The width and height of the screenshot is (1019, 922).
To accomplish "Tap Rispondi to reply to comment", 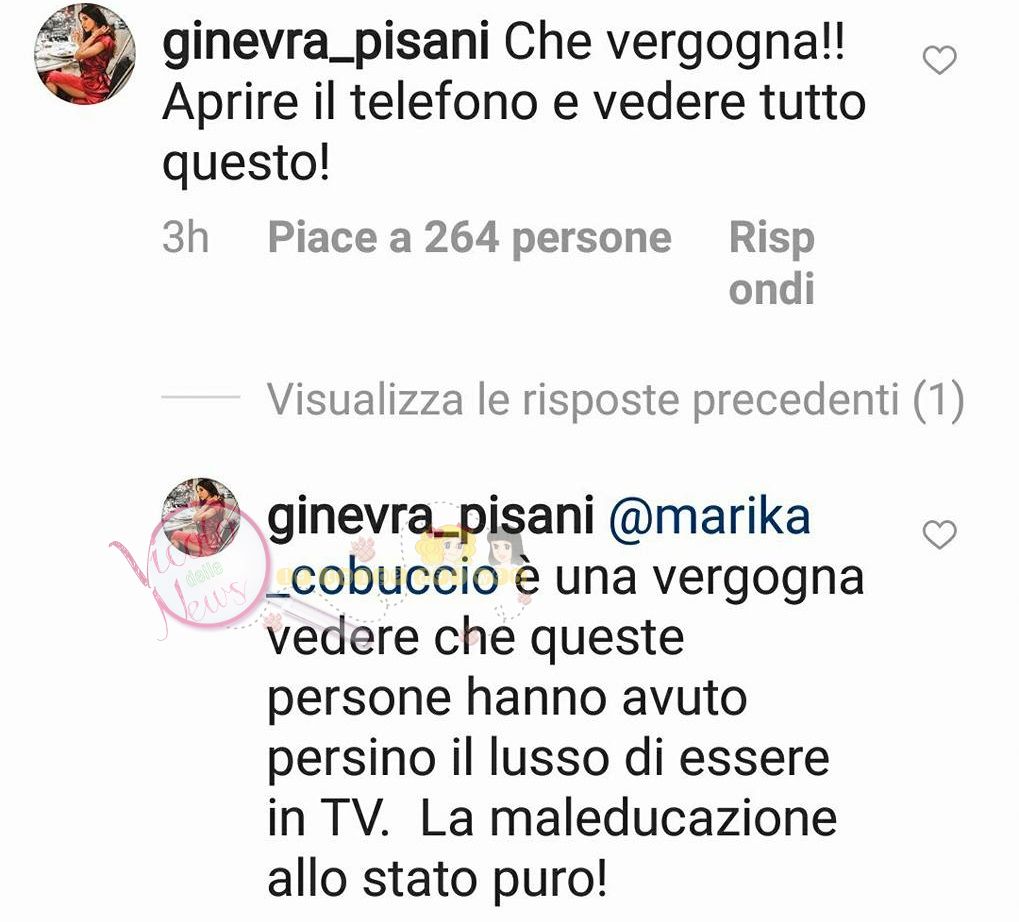I will (772, 263).
